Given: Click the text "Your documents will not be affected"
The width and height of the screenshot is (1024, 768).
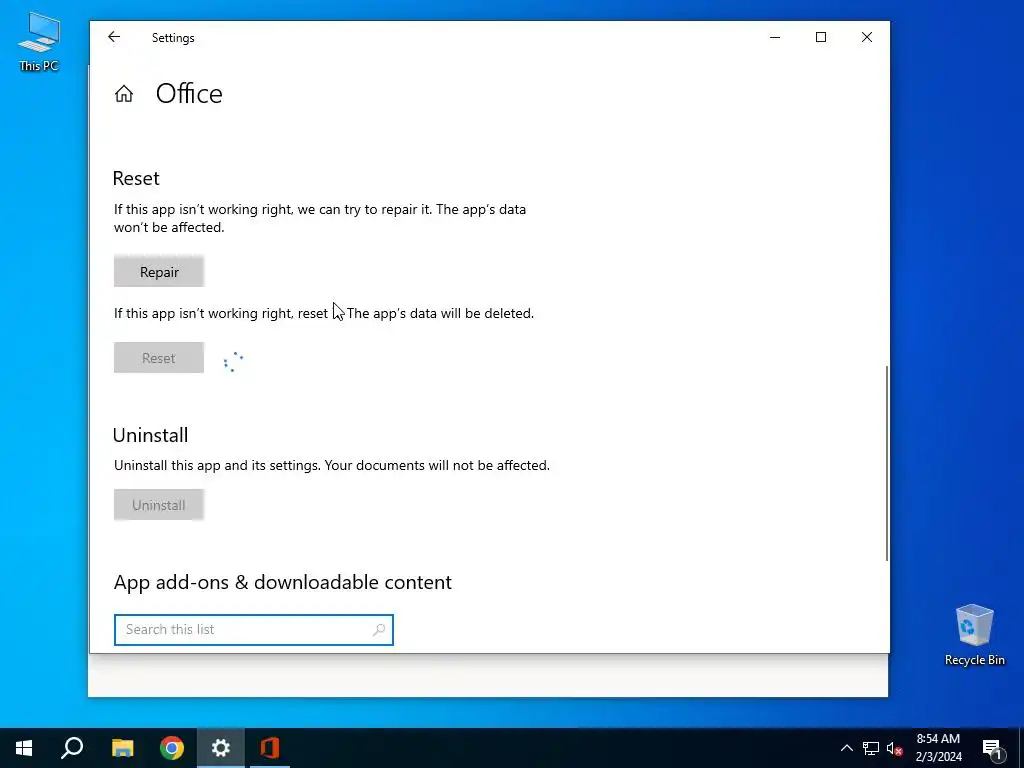Looking at the screenshot, I should pyautogui.click(x=437, y=466).
